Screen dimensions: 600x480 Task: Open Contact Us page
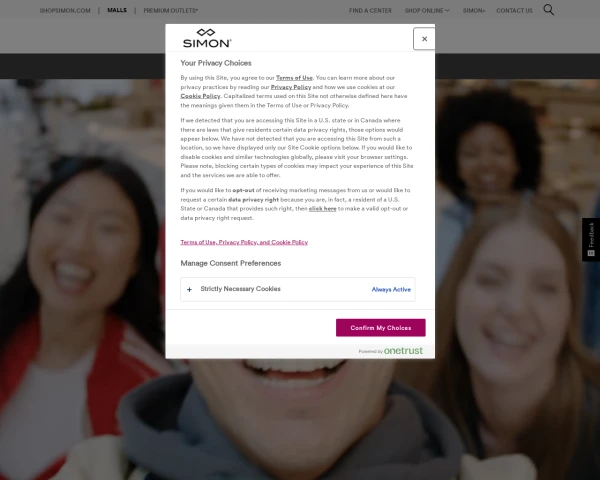514,11
